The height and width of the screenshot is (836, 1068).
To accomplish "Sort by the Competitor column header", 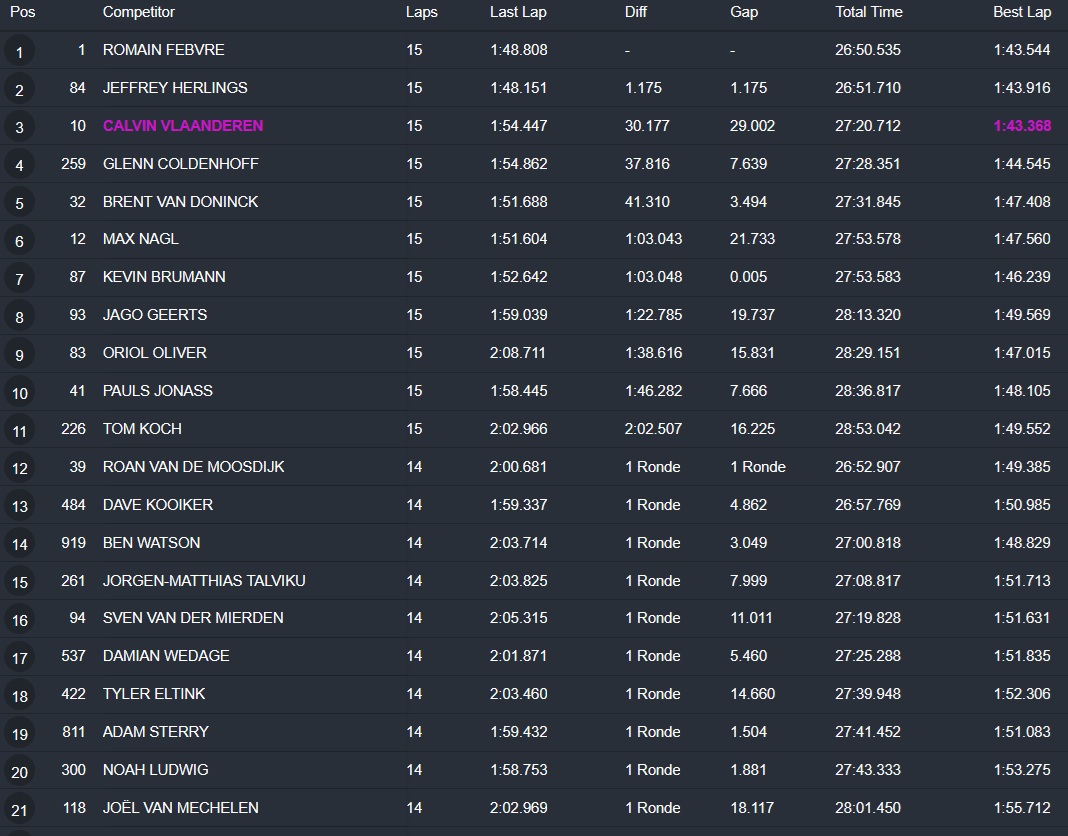I will click(138, 12).
